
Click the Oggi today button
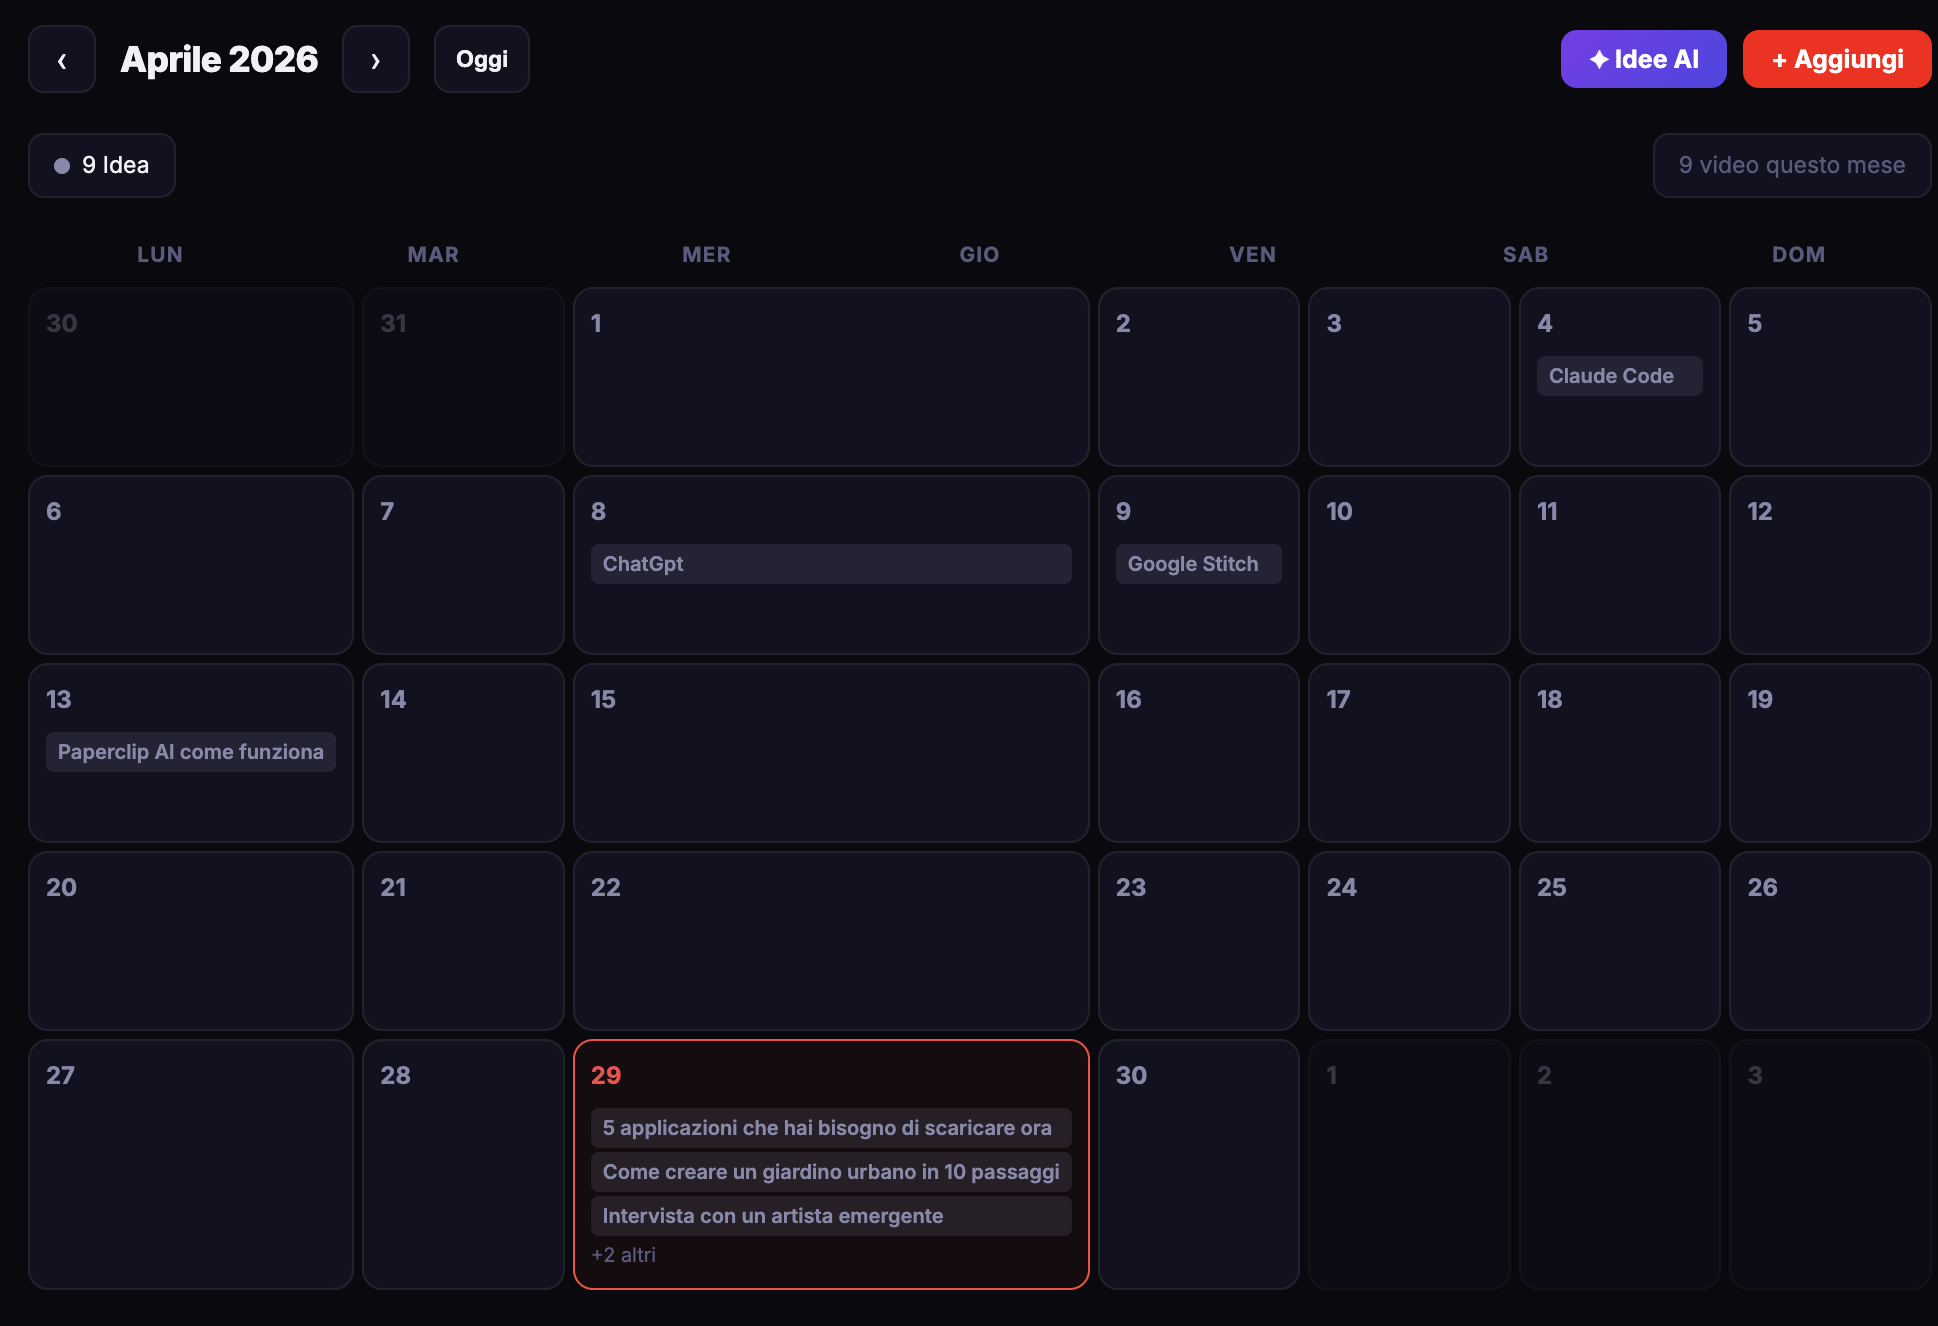coord(481,60)
